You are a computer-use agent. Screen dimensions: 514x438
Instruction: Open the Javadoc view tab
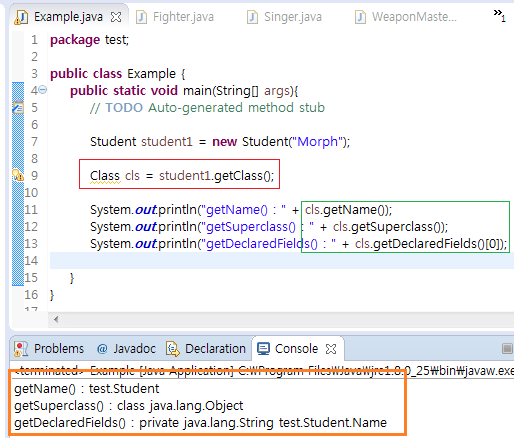126,349
